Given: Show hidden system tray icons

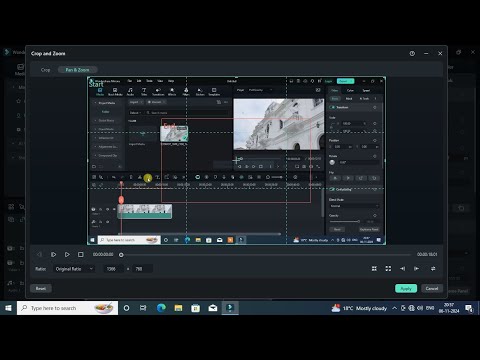Looking at the screenshot, I should coord(394,308).
